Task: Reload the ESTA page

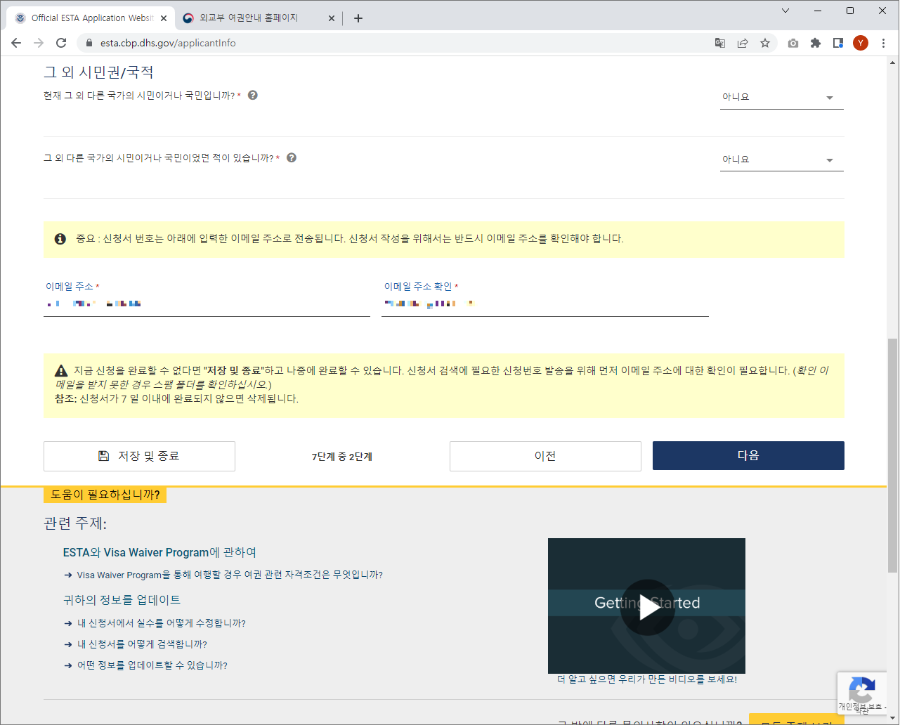Action: (61, 43)
